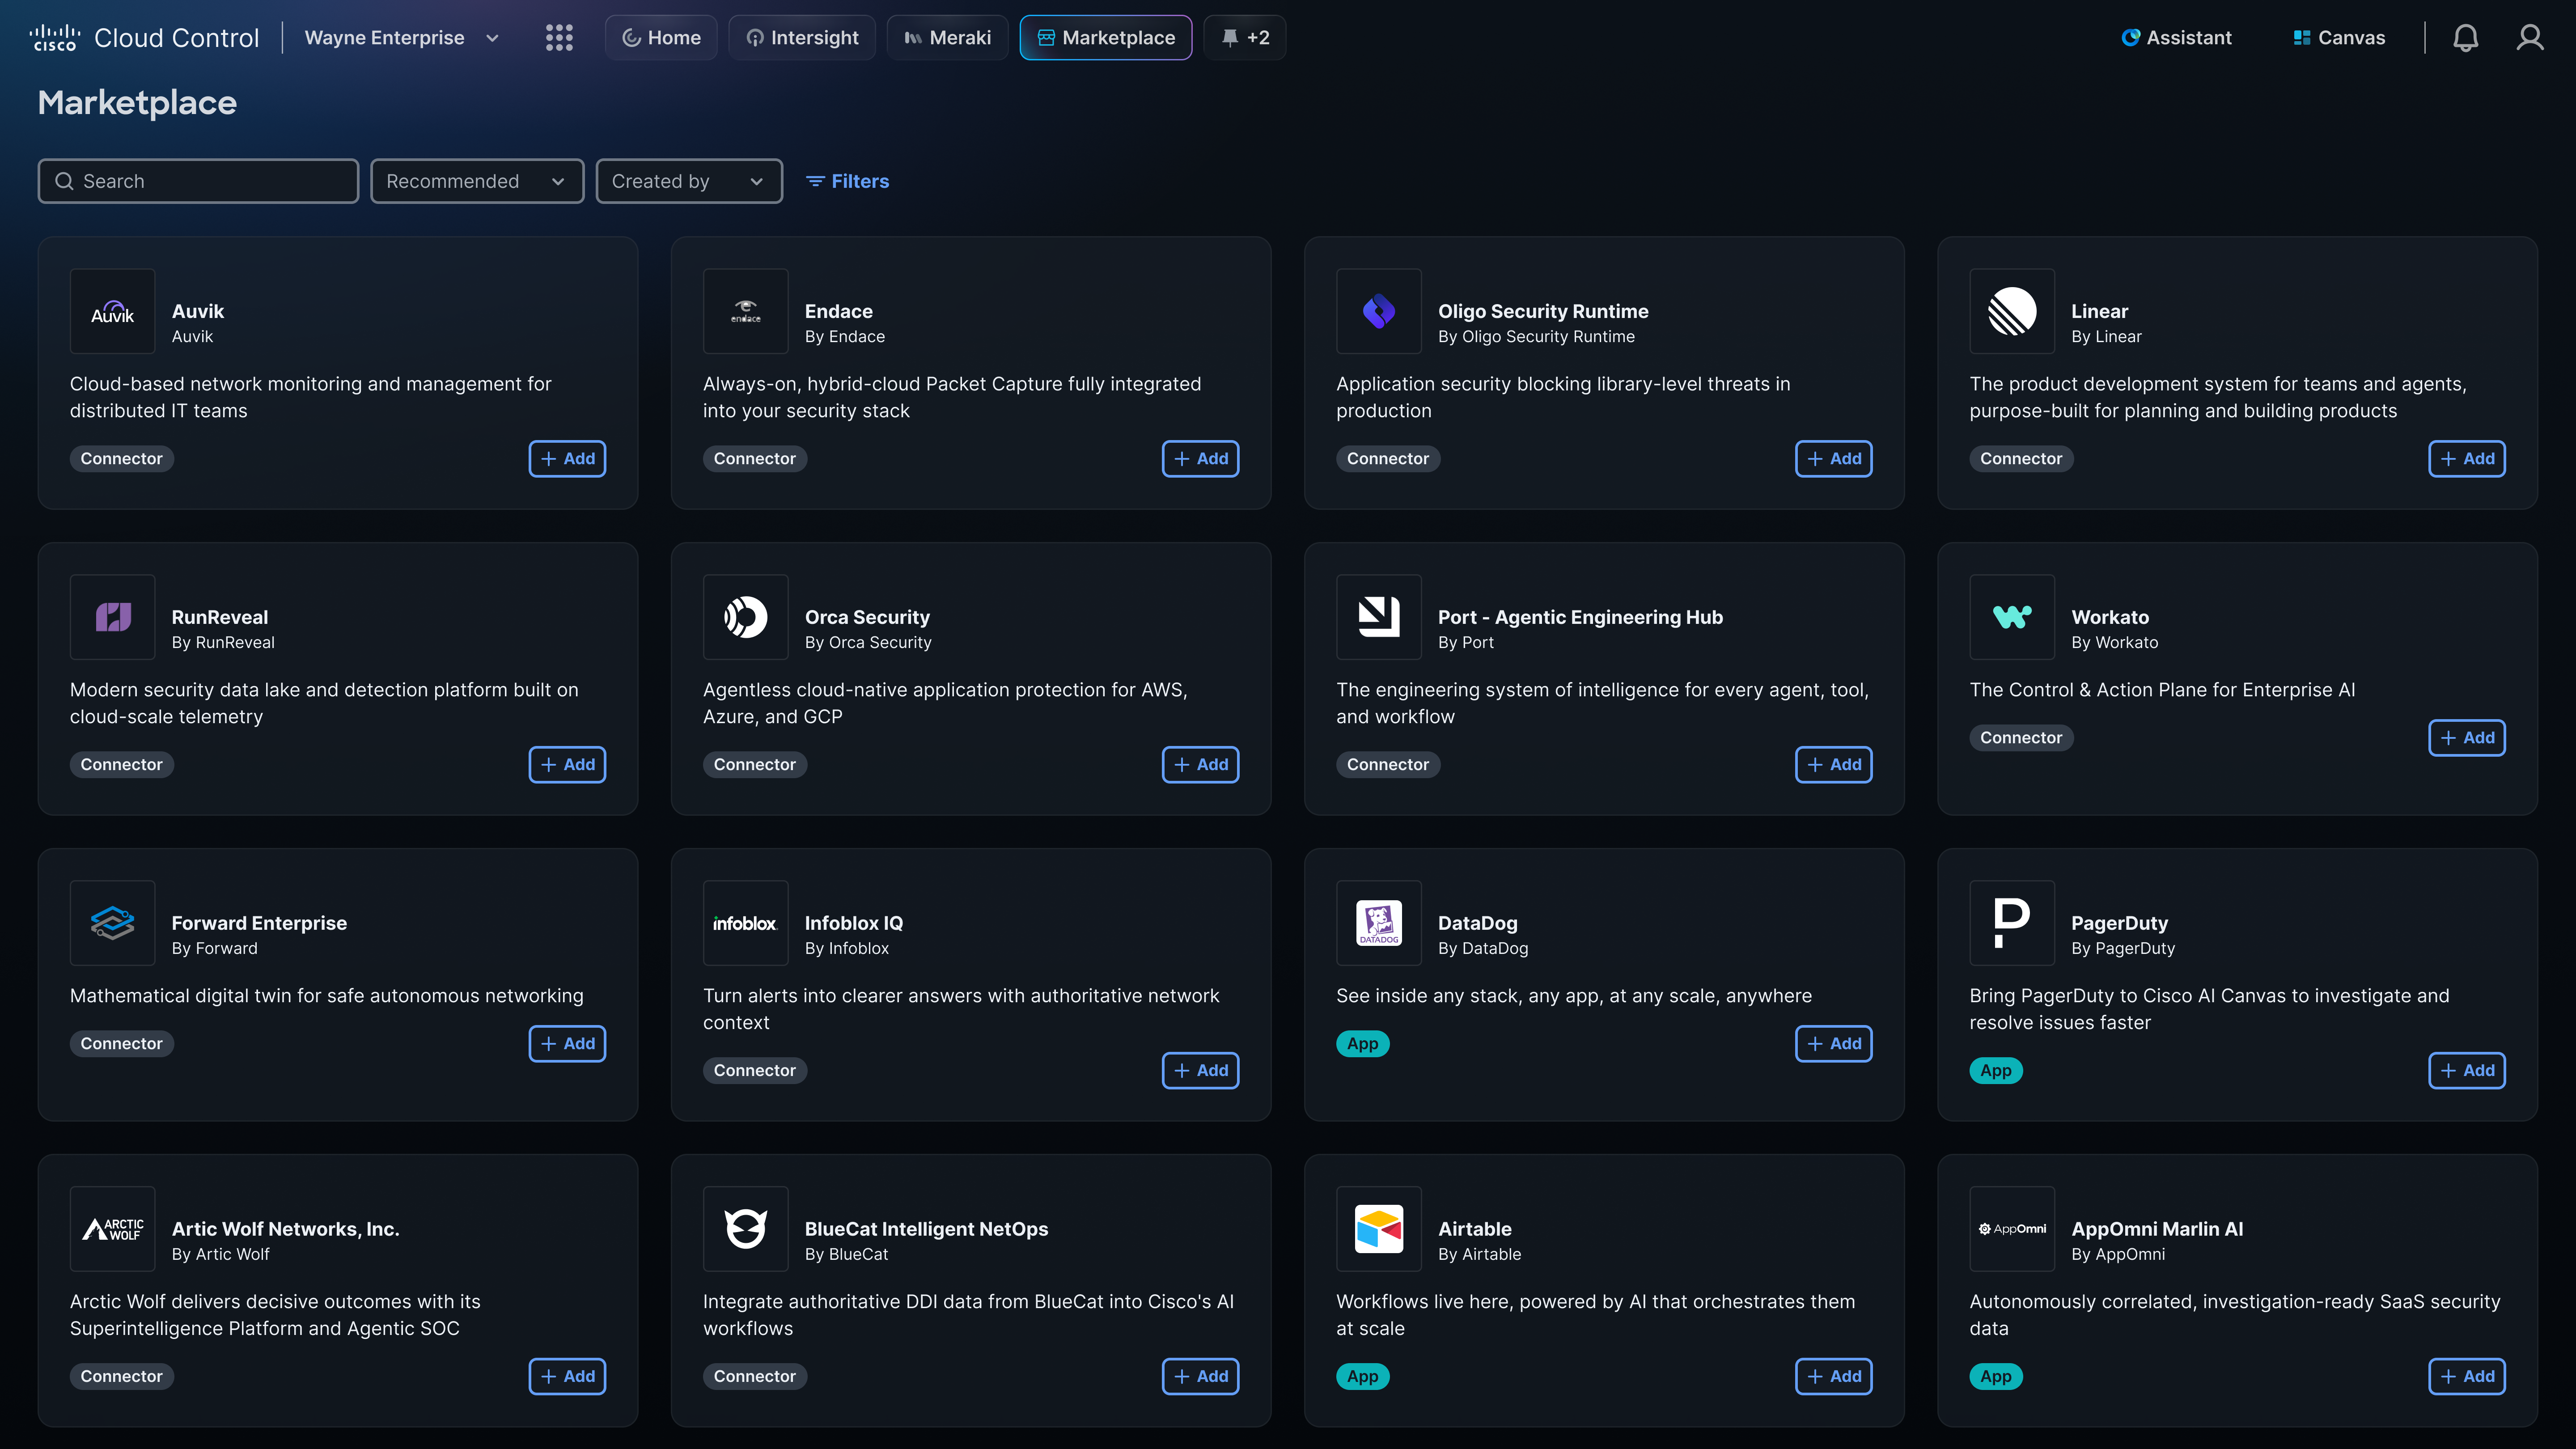
Task: Click the Airtable logo icon
Action: (x=1379, y=1229)
